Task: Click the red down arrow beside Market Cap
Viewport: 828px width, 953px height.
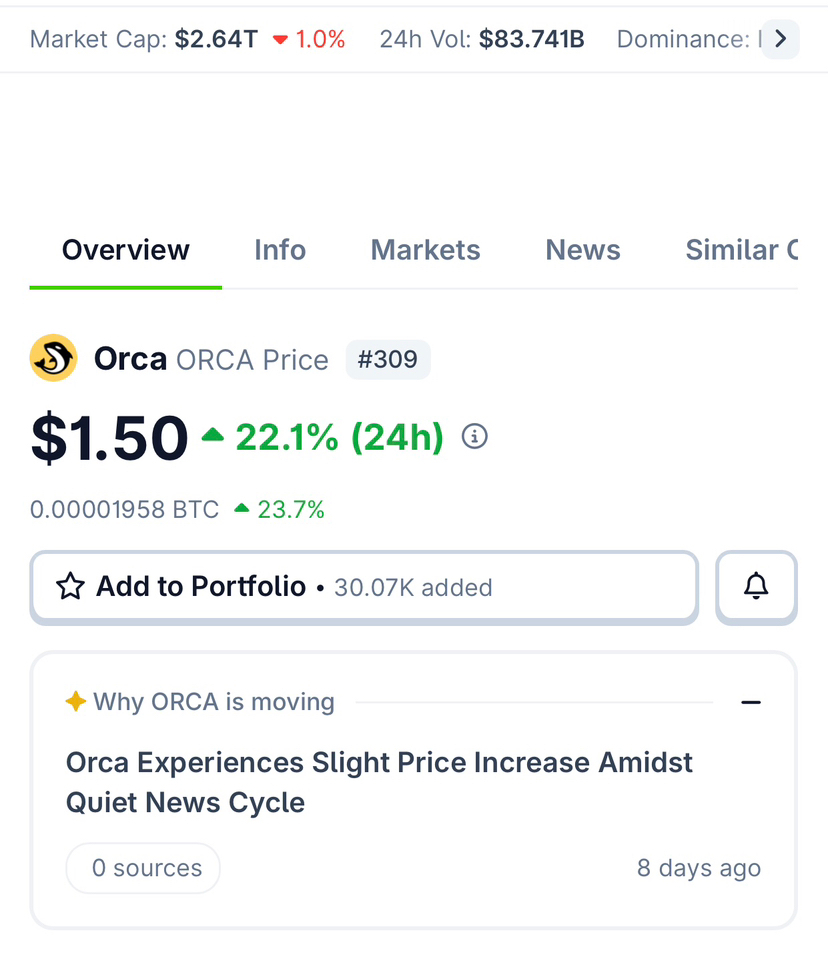Action: [280, 40]
